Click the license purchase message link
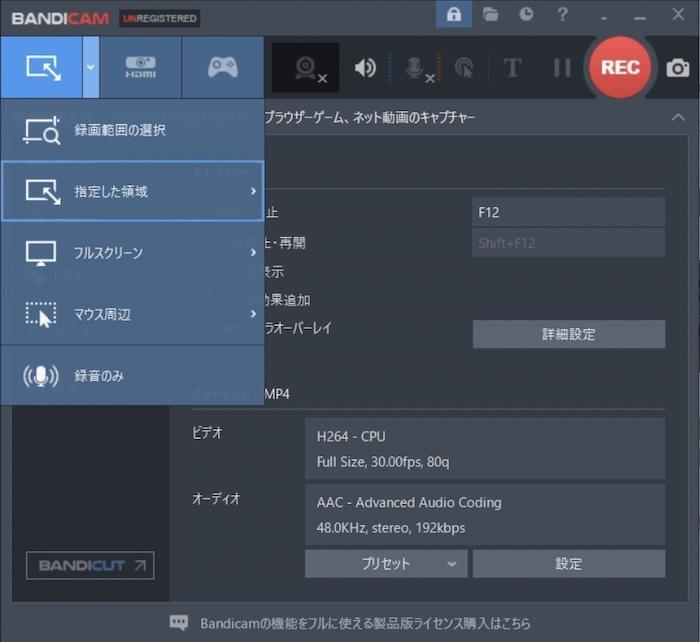Screen dimensions: 700x642 (365, 623)
